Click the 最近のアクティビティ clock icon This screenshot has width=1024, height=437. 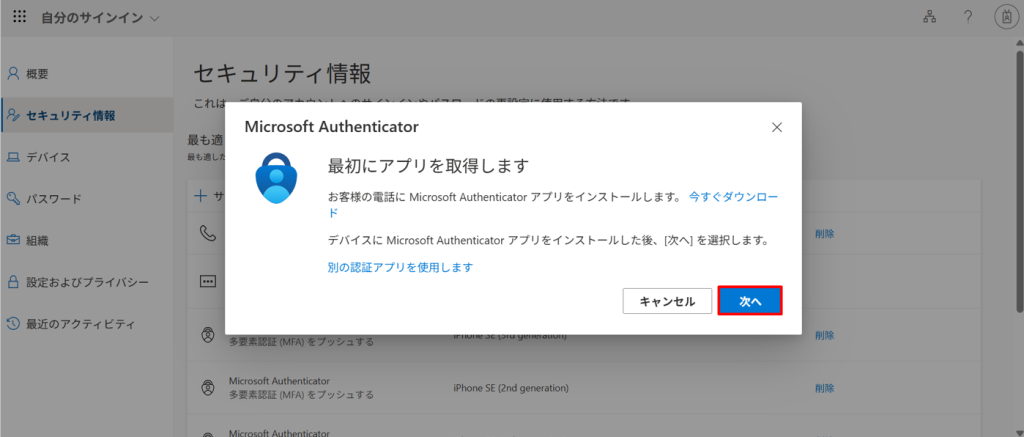tap(13, 324)
